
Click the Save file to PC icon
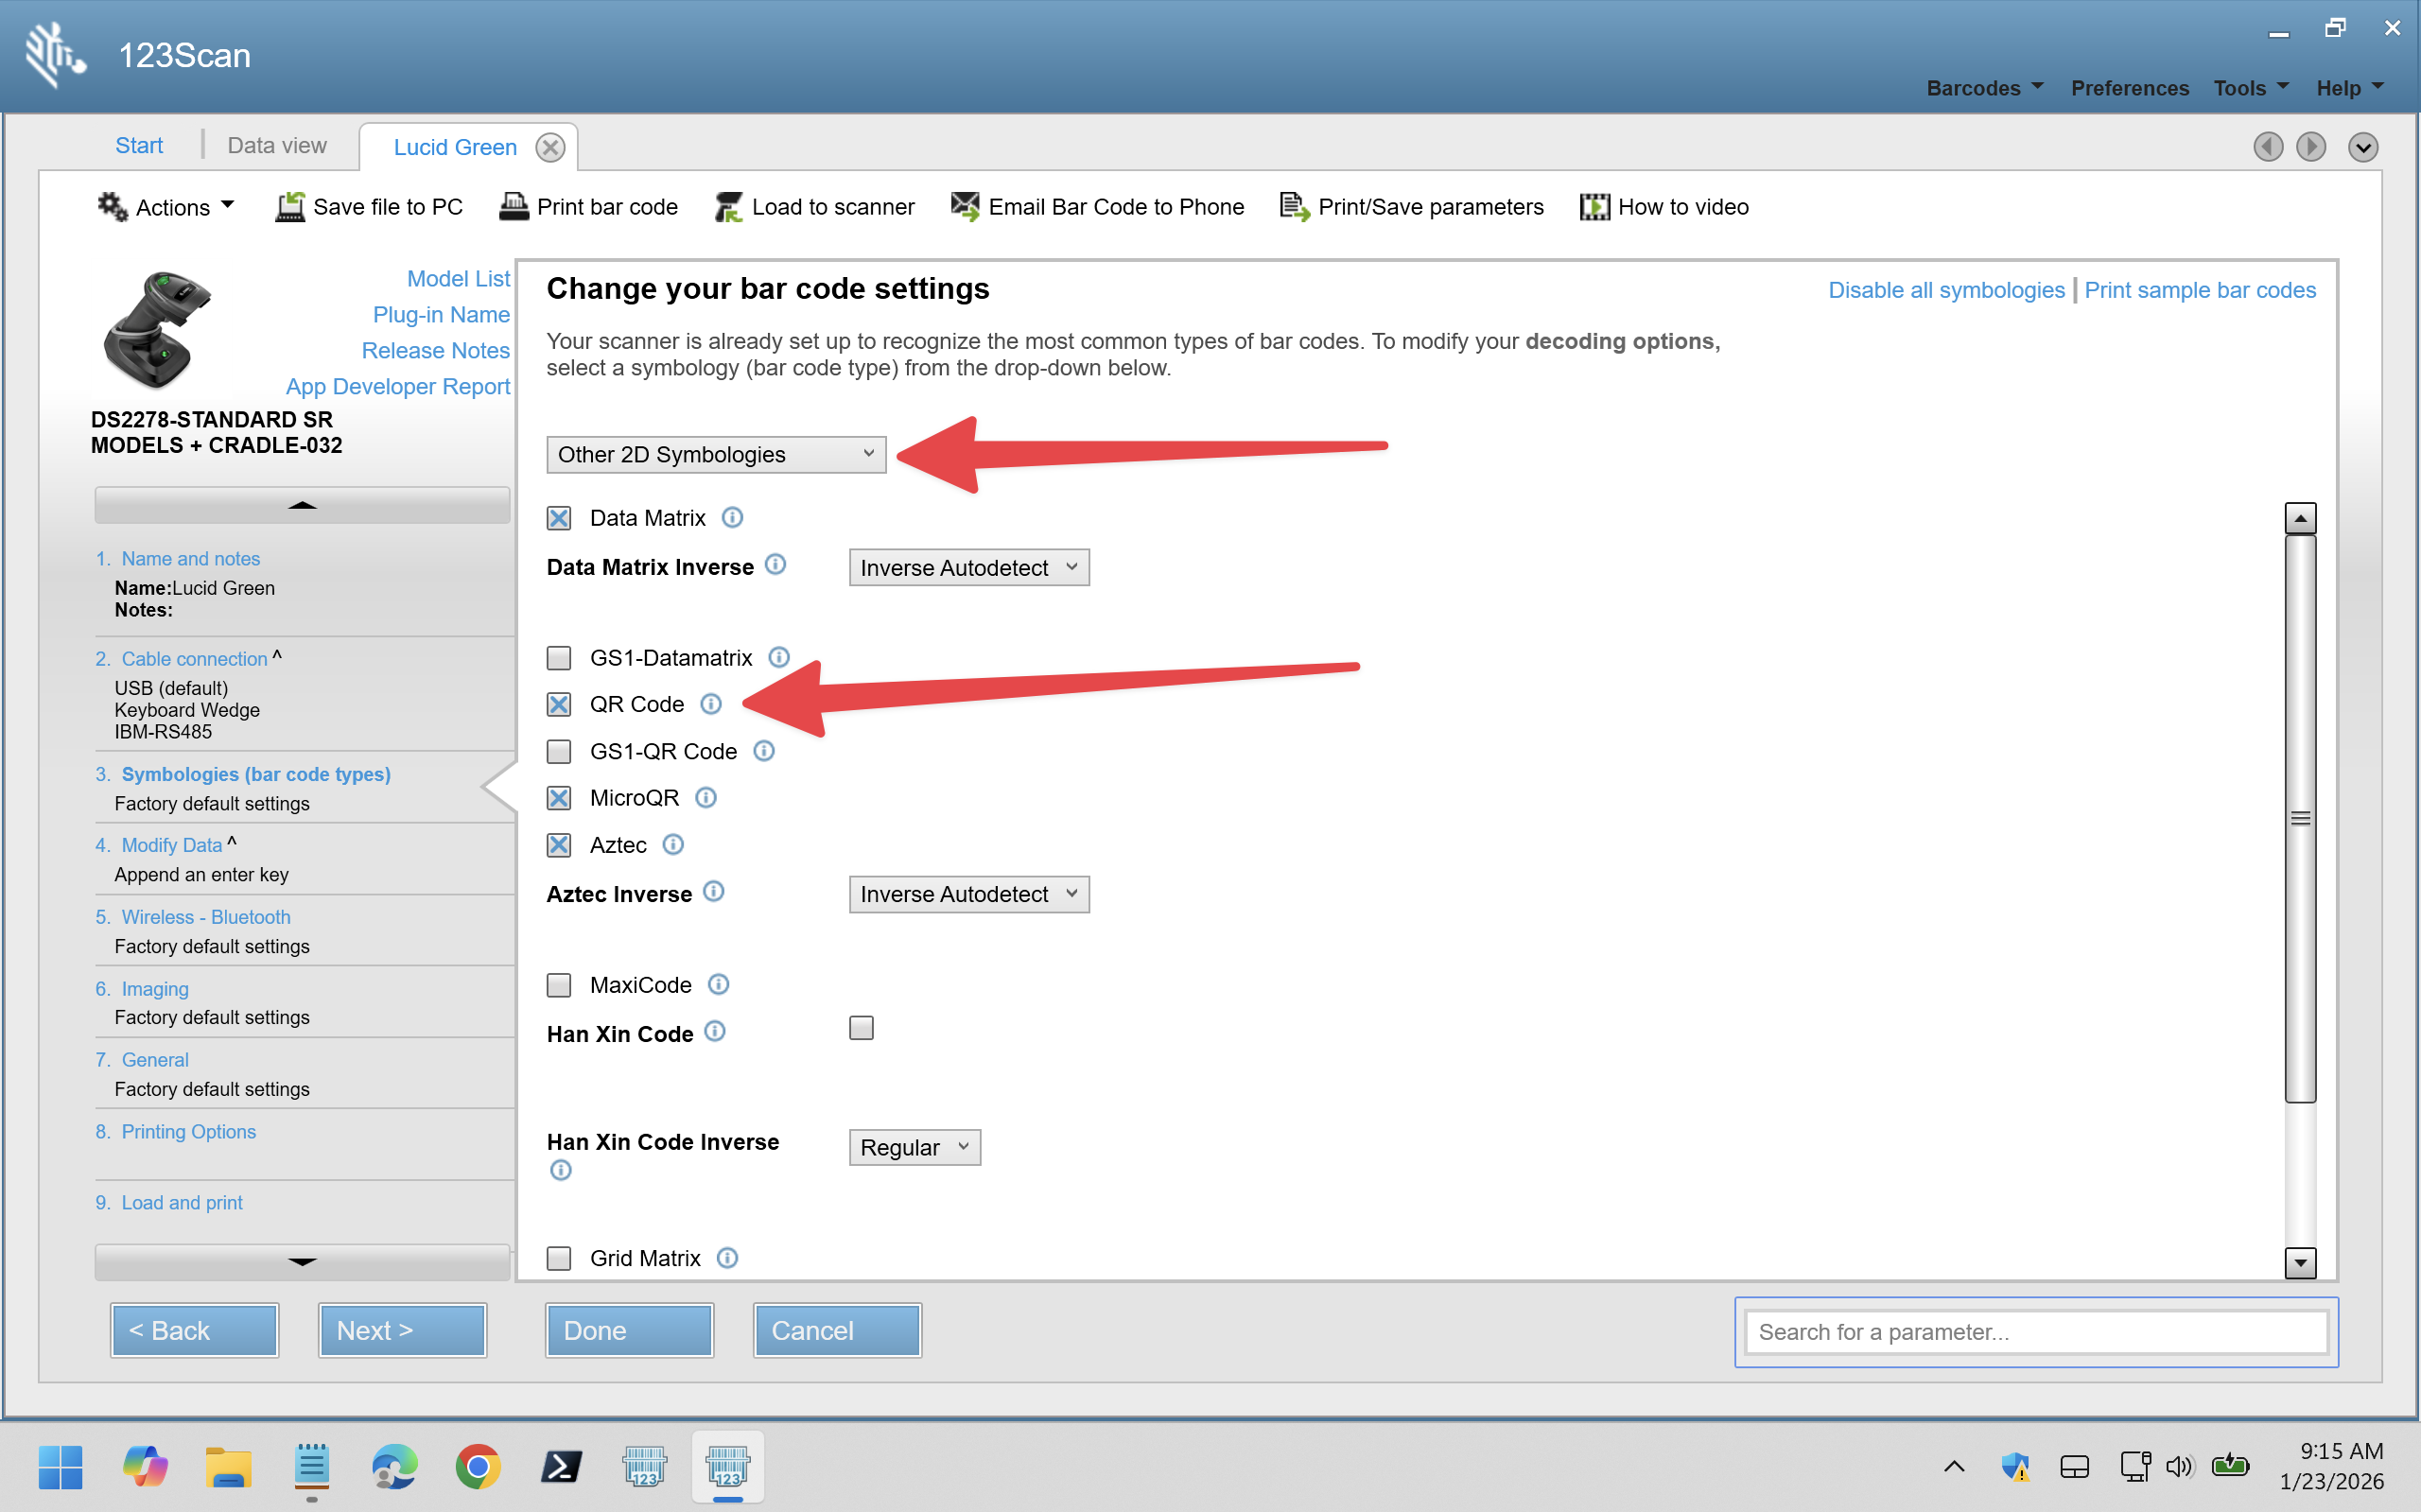289,207
